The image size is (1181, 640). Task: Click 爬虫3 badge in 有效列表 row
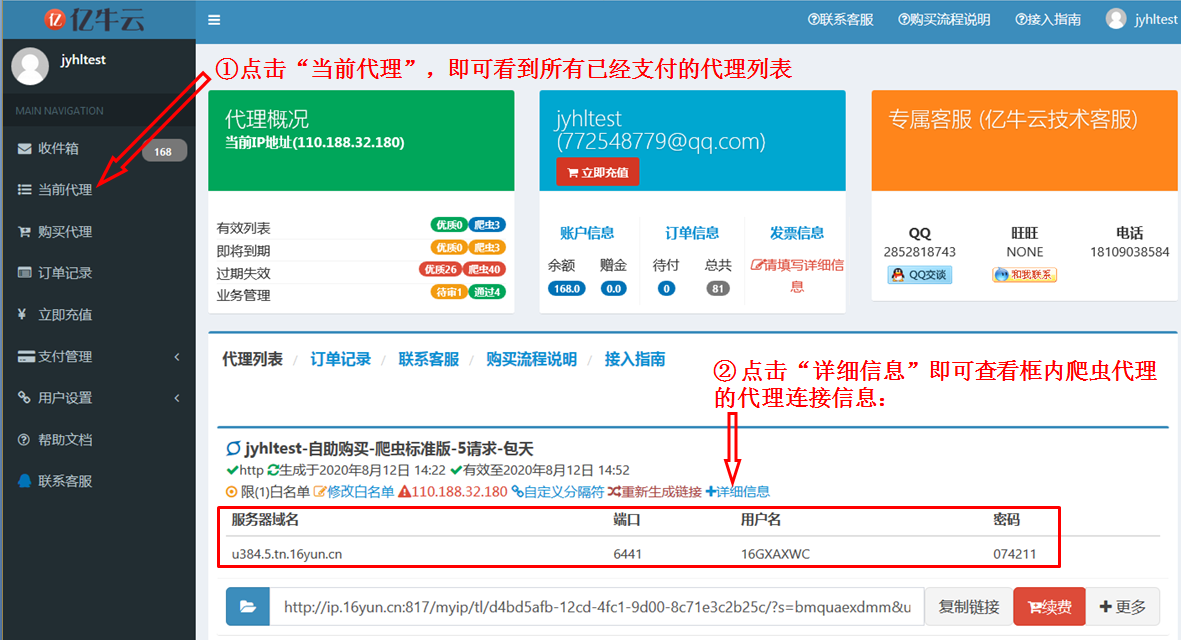pyautogui.click(x=487, y=224)
